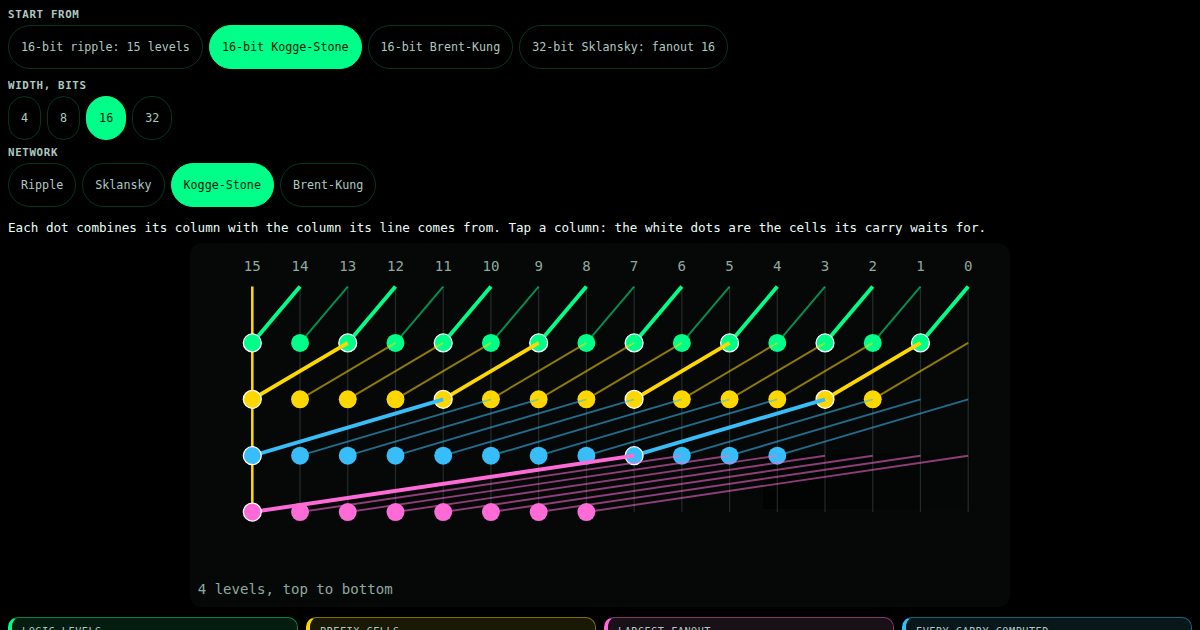Viewport: 1200px width, 630px height.
Task: Click the pink level-4 dot in column 11
Action: [443, 512]
